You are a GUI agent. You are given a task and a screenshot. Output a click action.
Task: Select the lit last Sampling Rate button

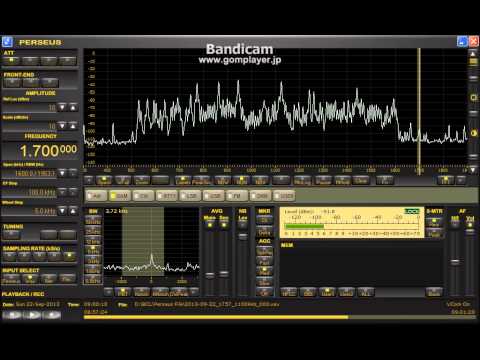pos(70,256)
